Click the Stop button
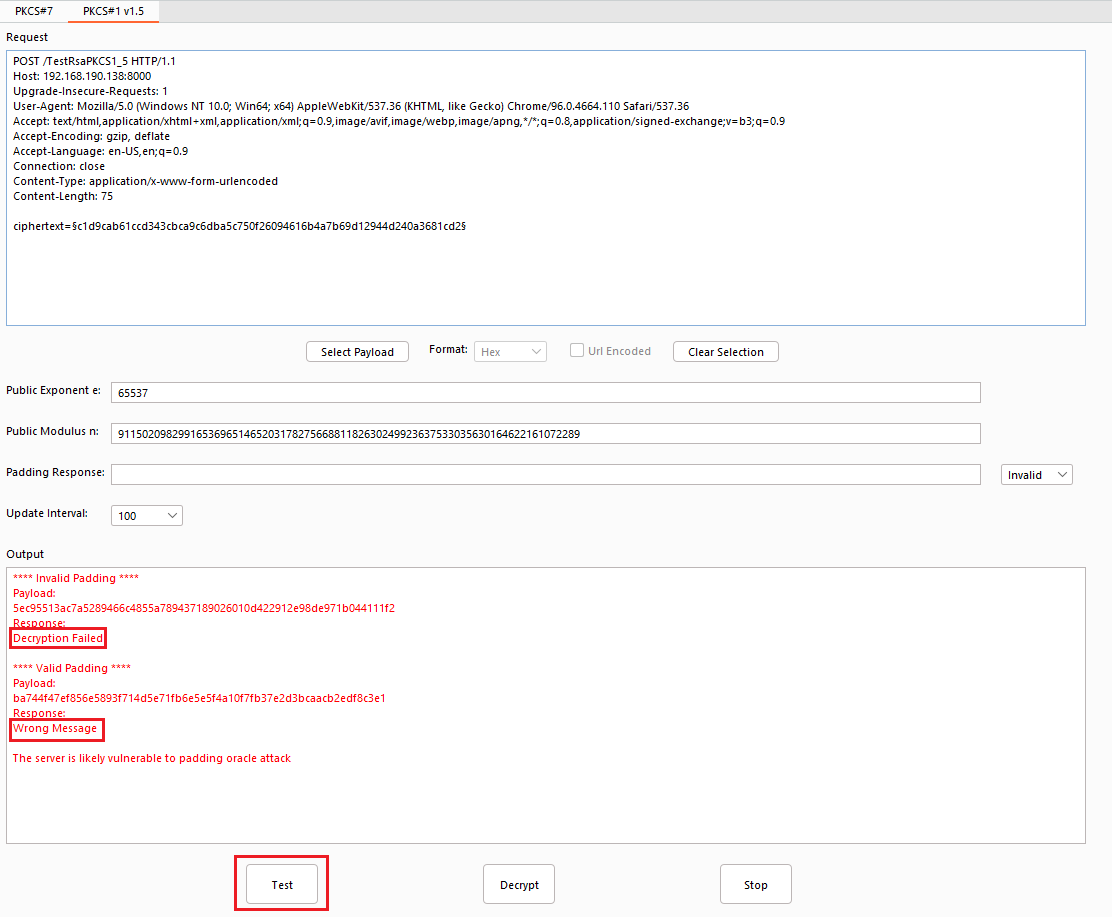 pyautogui.click(x=755, y=884)
